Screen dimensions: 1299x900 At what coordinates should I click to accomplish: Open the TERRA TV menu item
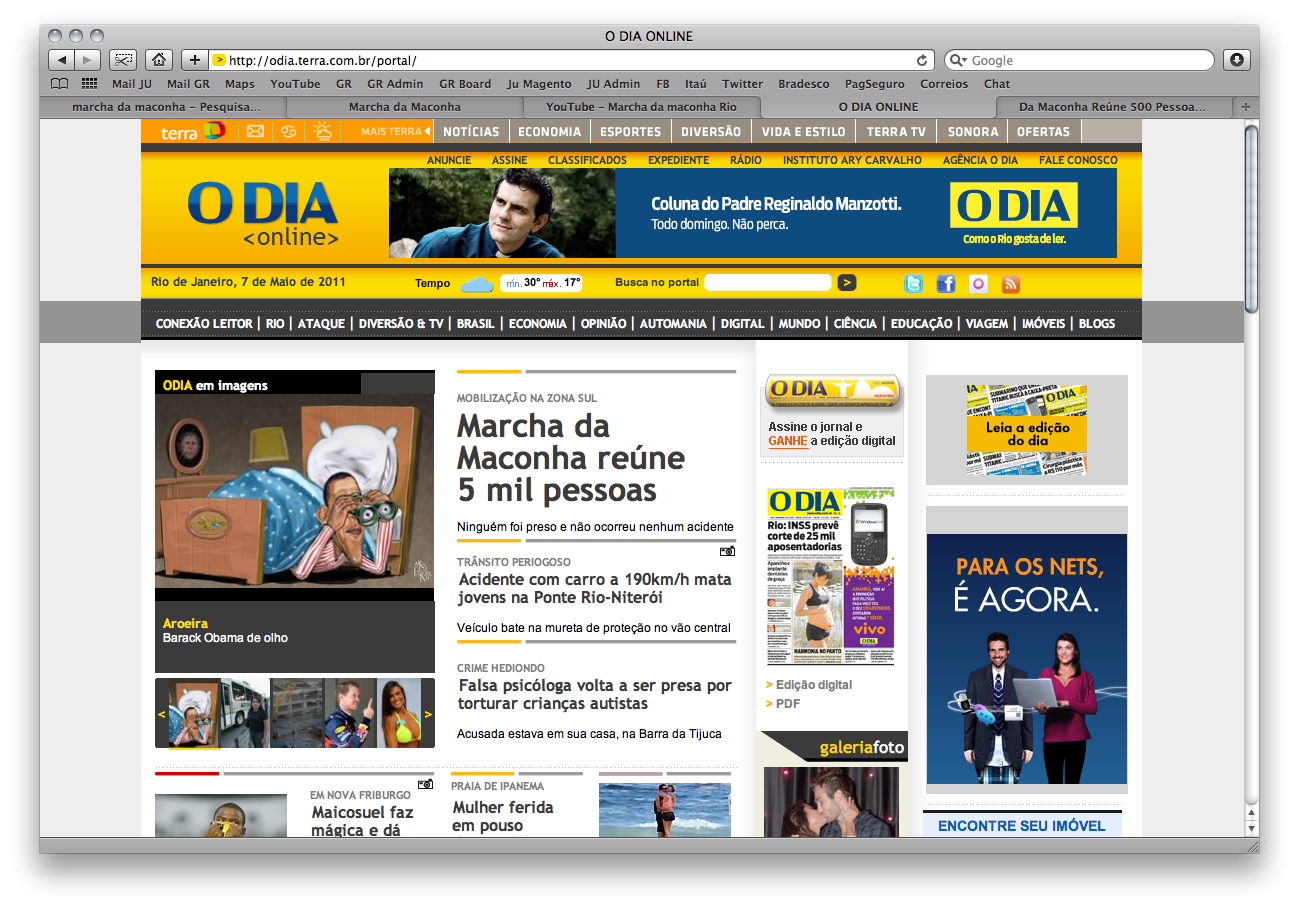coord(896,131)
